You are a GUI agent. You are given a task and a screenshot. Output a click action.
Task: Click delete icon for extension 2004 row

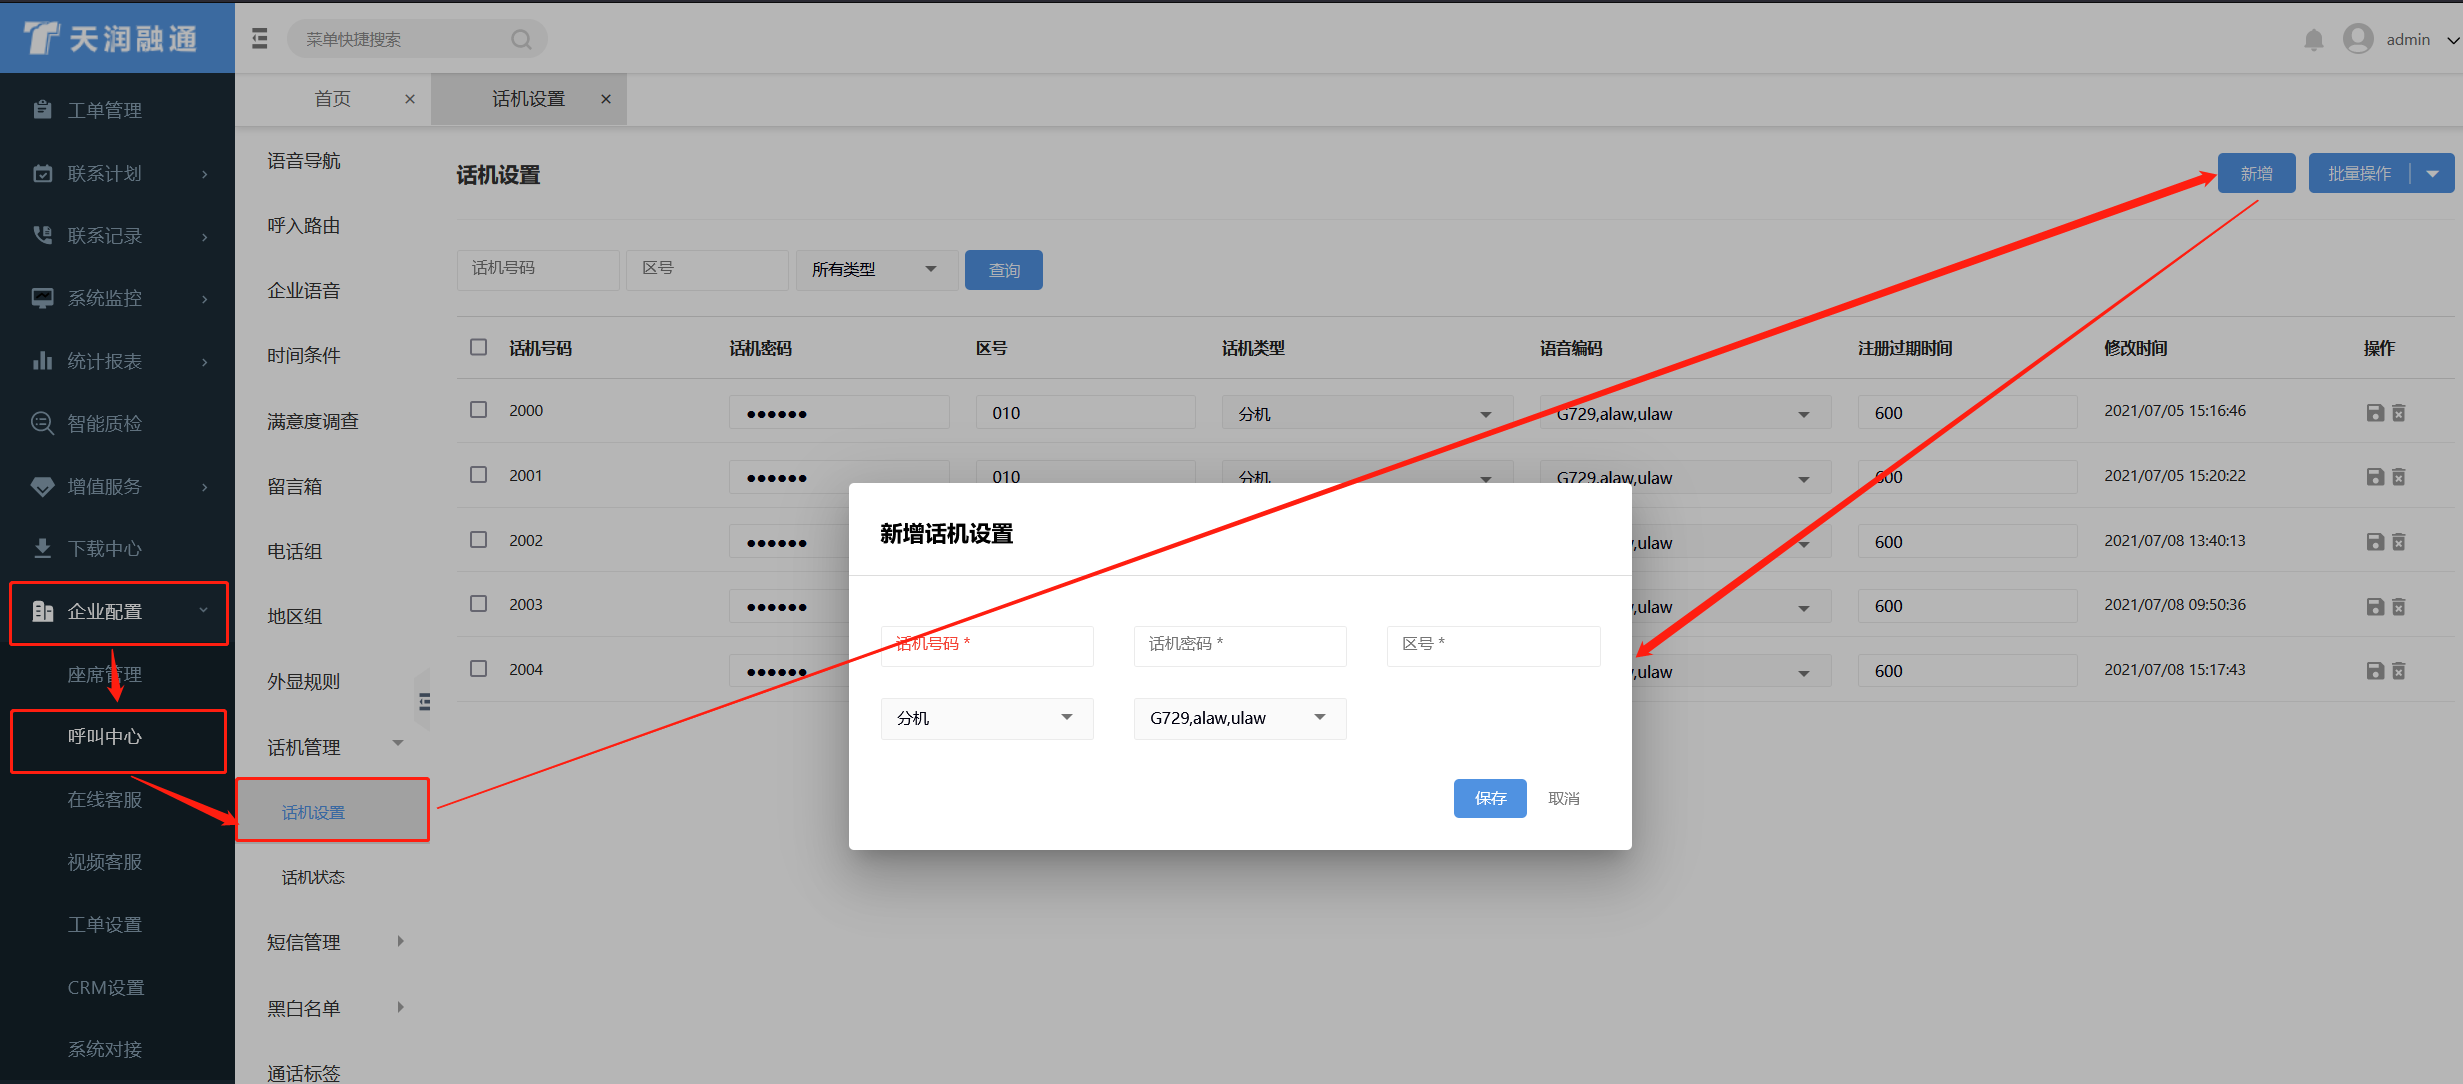[2399, 671]
